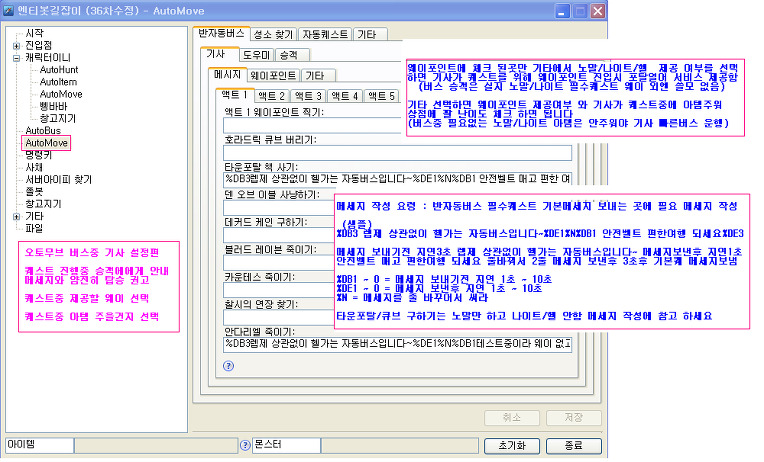
Task: Select 쫄뭇 in the tree
Action: tap(34, 192)
